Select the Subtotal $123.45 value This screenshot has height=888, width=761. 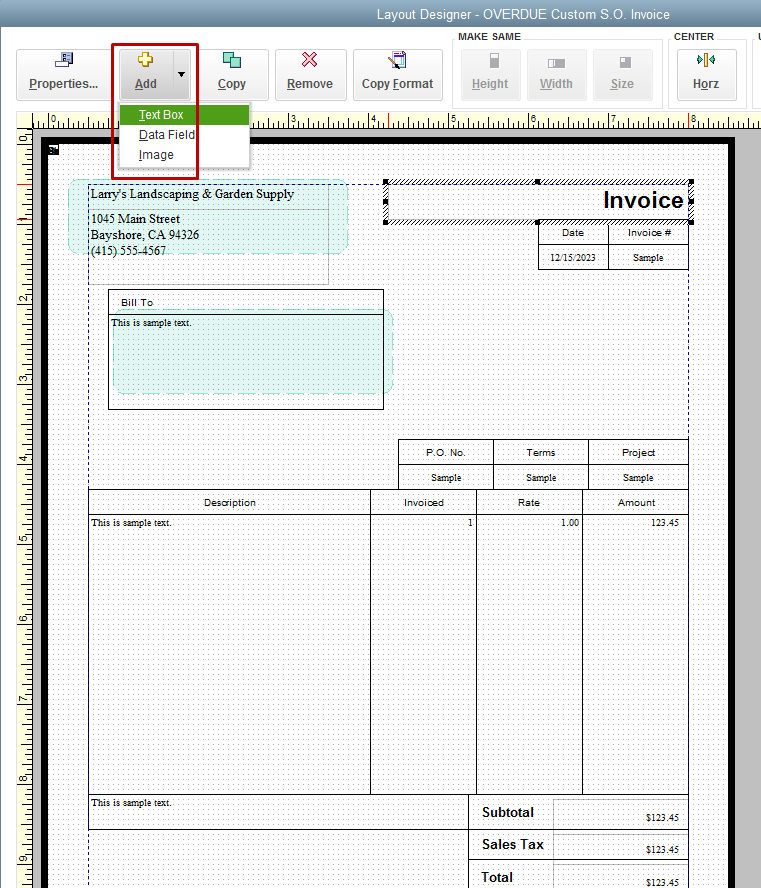(662, 818)
